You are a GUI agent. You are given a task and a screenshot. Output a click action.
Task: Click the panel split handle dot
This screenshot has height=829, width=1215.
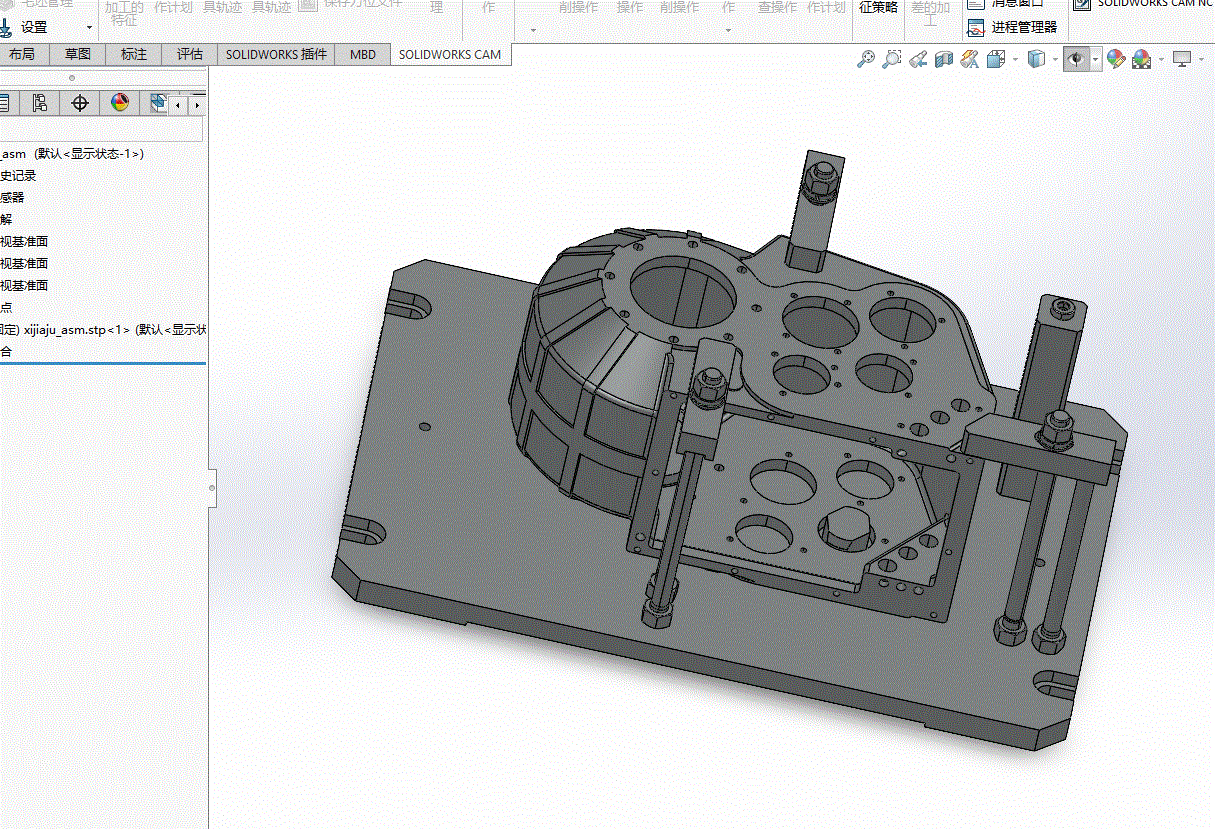point(71,77)
